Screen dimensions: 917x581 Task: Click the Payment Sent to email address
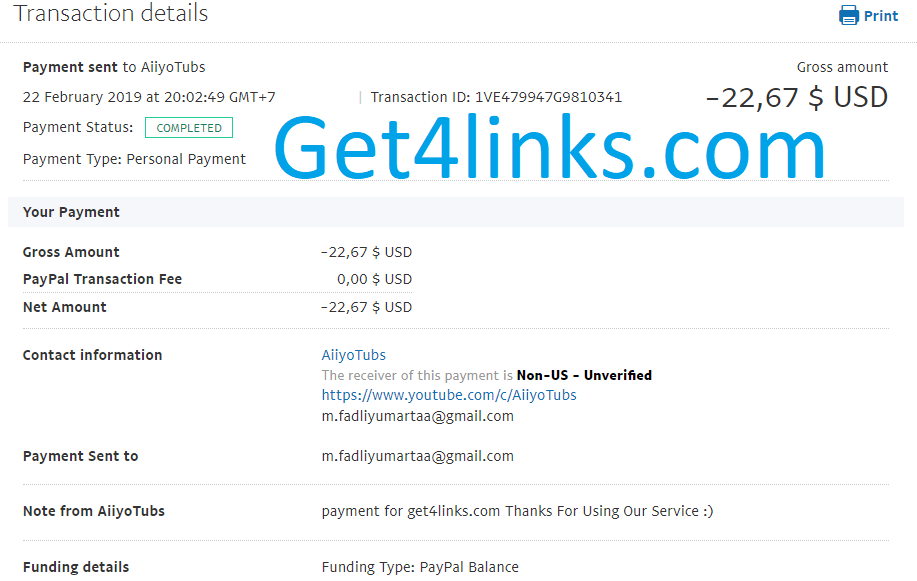click(418, 456)
